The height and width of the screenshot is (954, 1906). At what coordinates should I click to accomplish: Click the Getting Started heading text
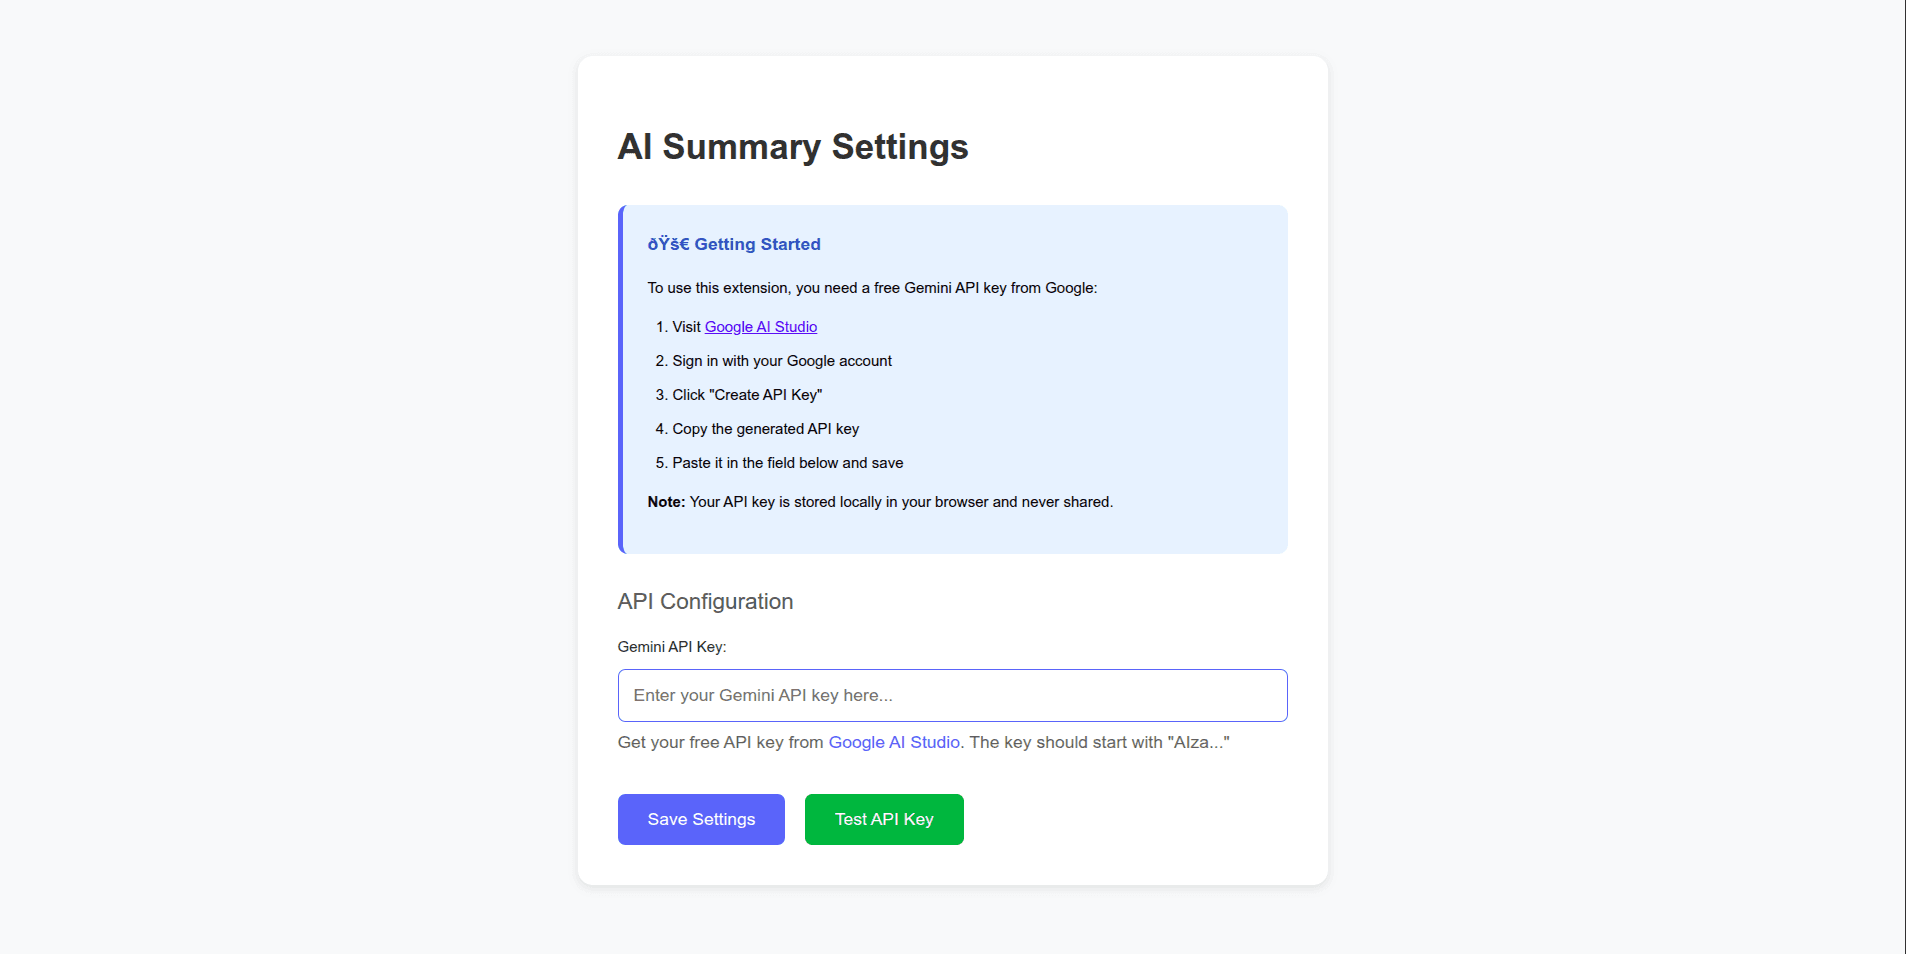pos(757,244)
